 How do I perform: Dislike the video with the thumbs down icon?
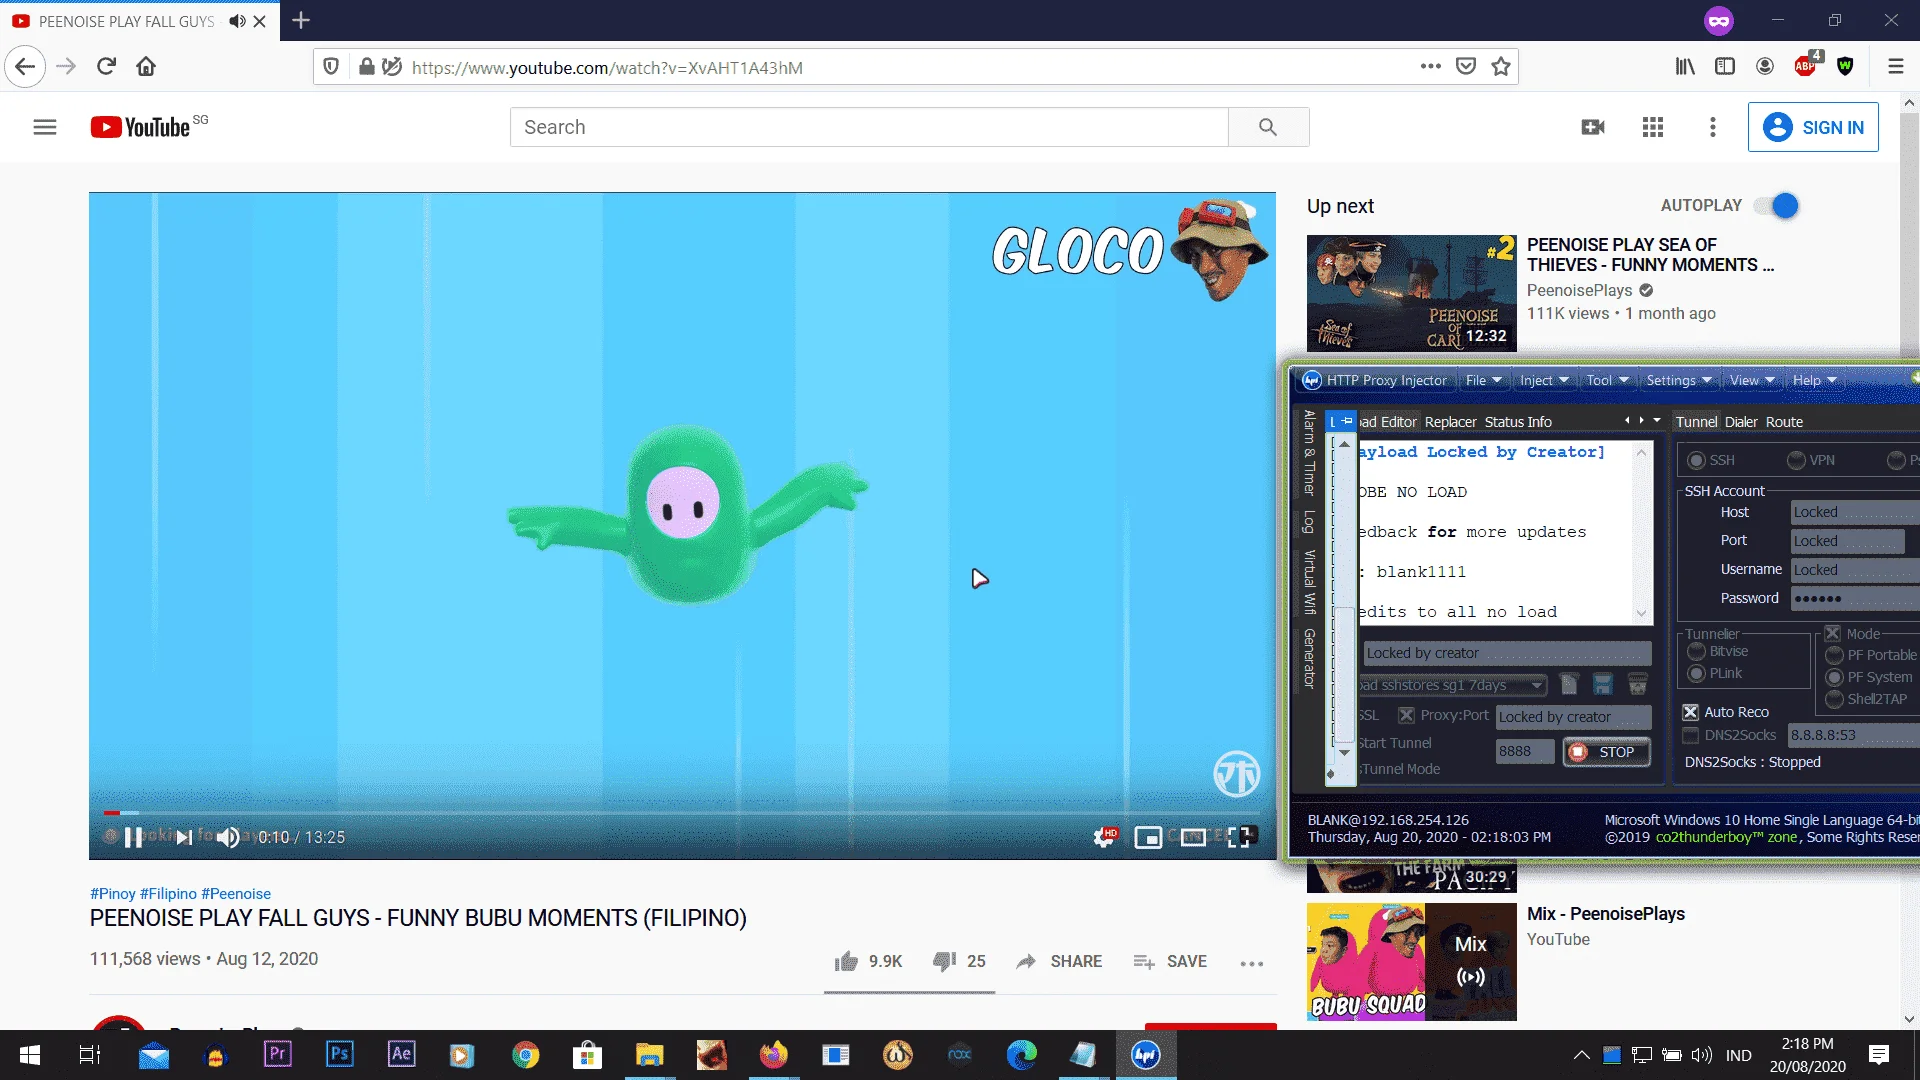(x=944, y=961)
